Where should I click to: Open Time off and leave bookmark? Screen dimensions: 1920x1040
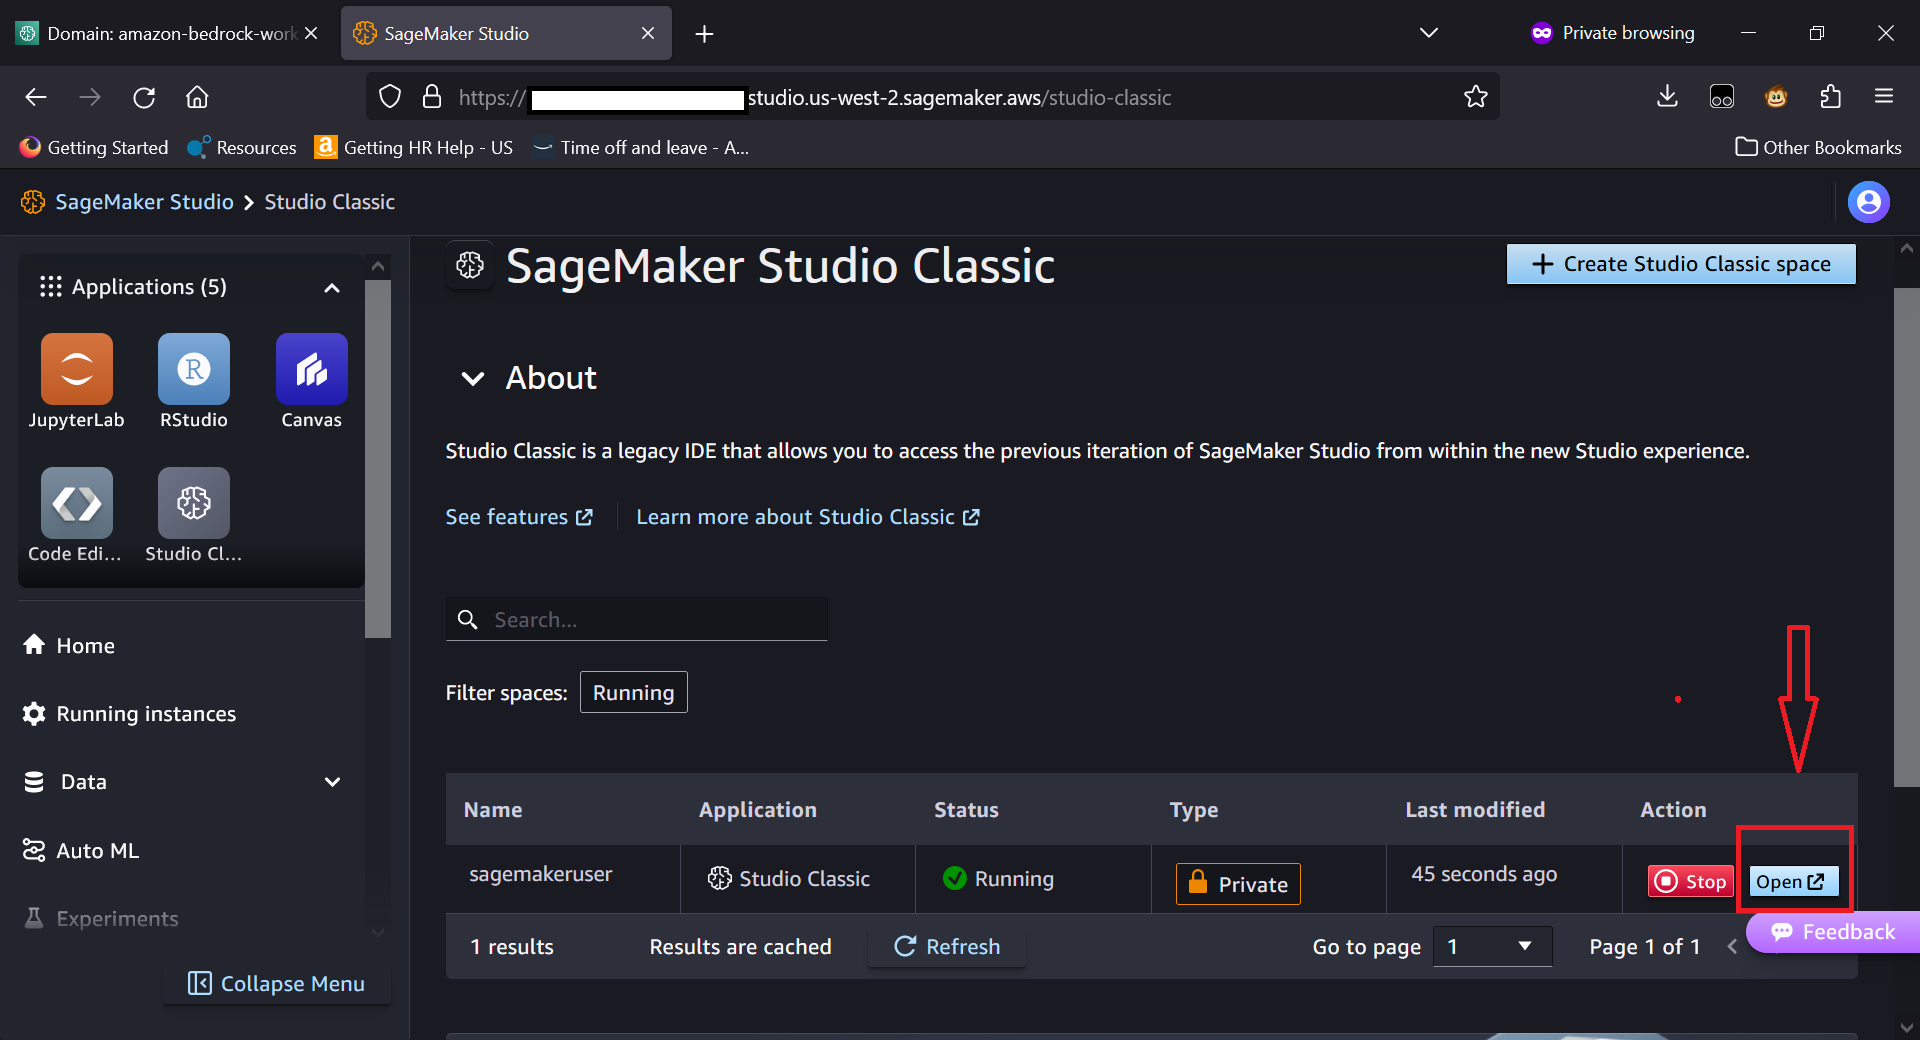[641, 147]
